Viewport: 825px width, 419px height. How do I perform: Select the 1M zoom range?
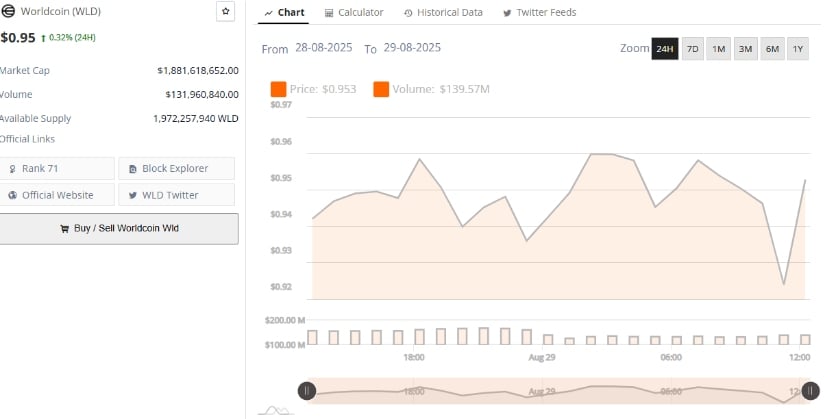pyautogui.click(x=719, y=49)
